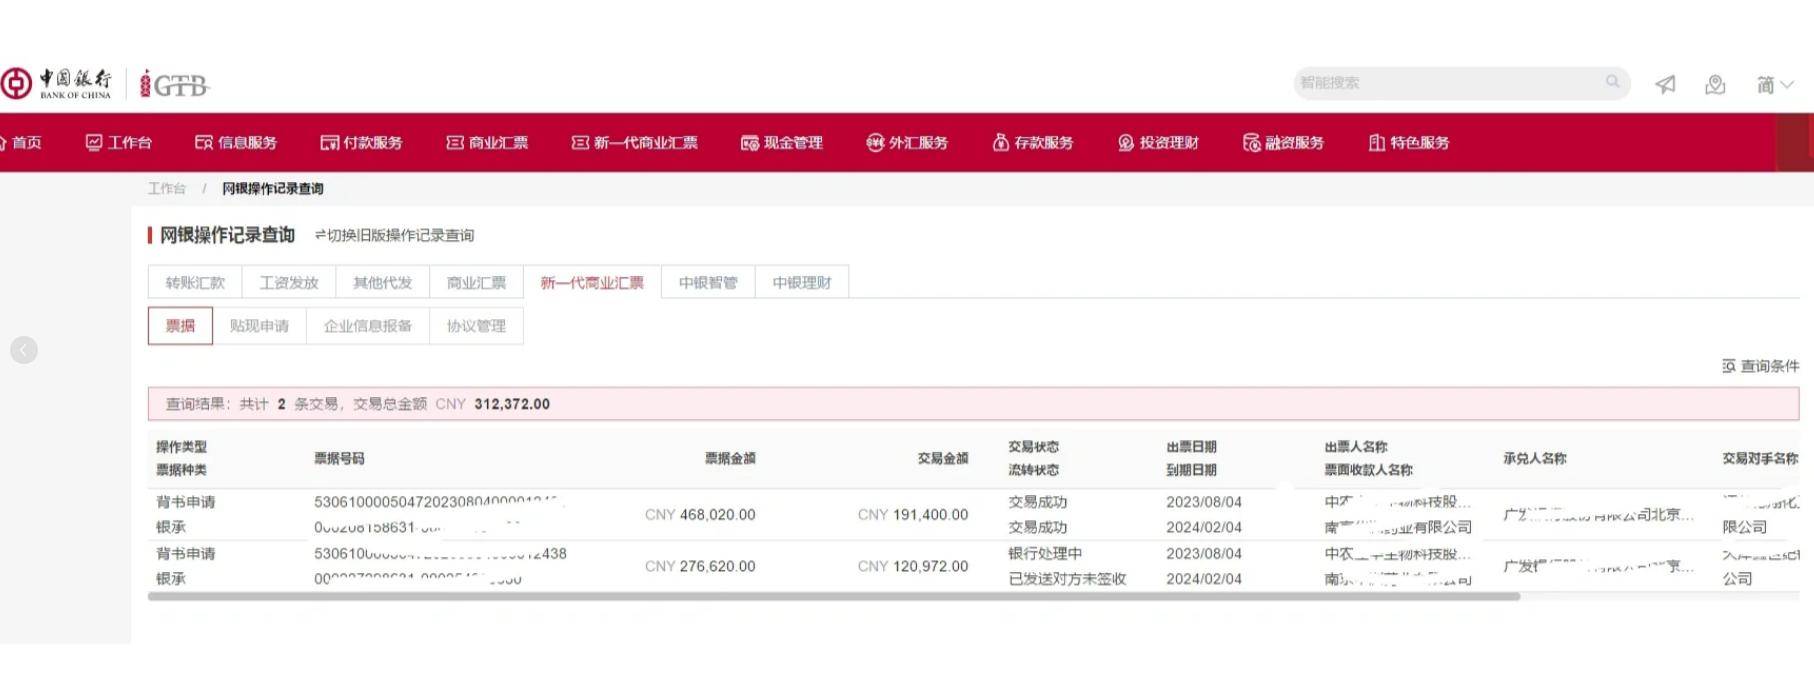Click the left collapse arrow button
1814x695 pixels.
tap(24, 350)
